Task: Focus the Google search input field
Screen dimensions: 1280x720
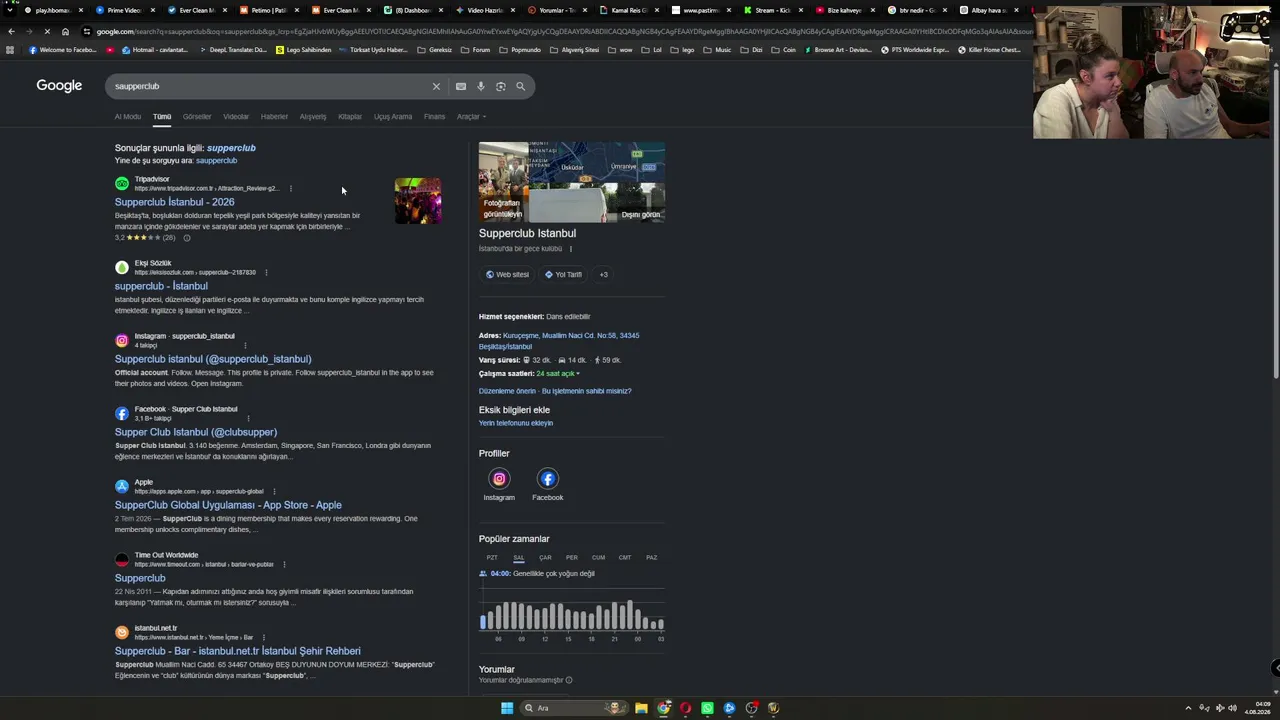Action: tap(270, 86)
